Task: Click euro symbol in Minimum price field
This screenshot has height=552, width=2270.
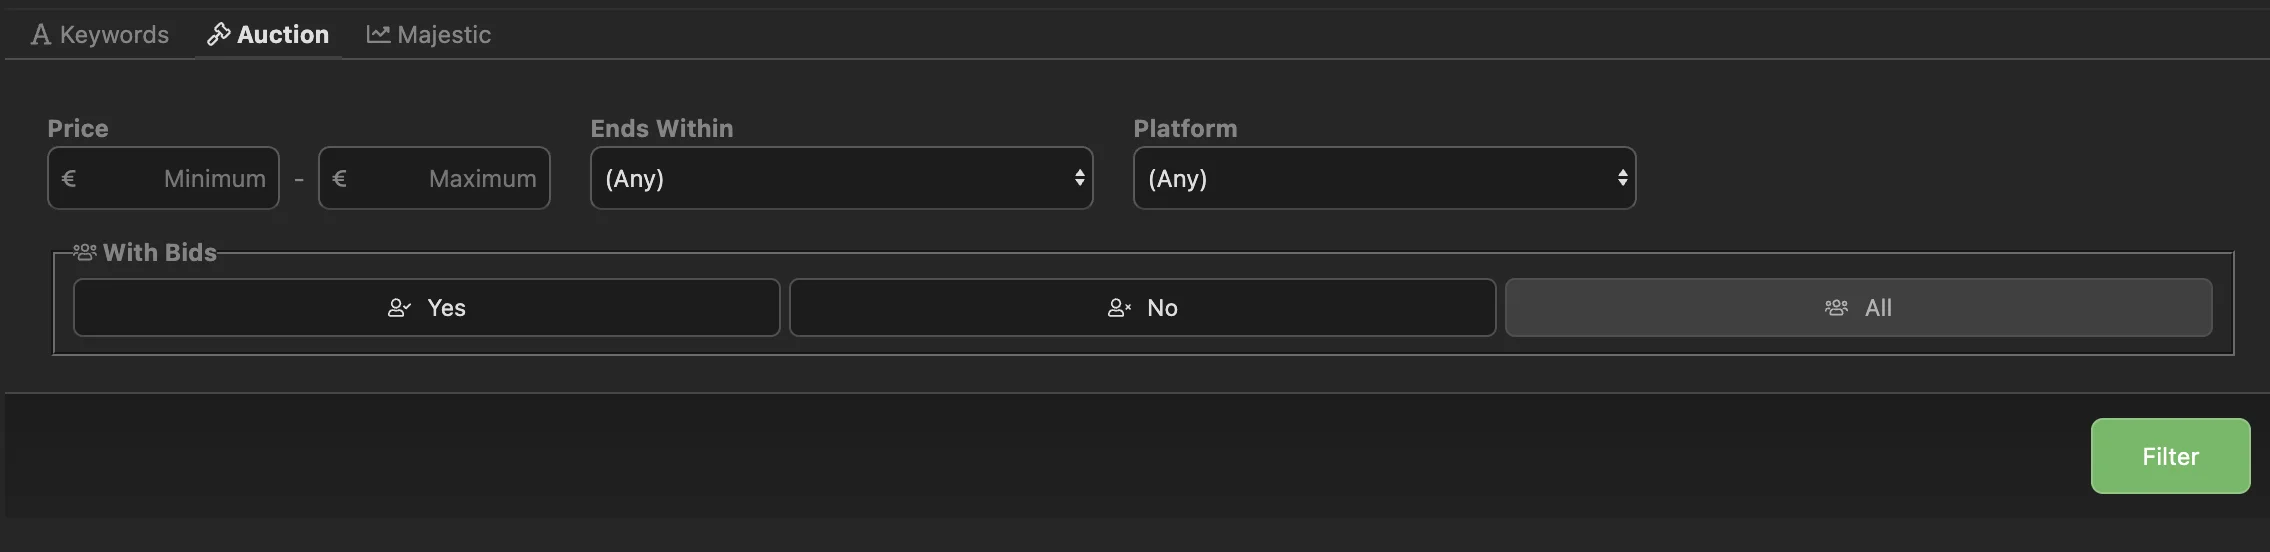Action: (69, 179)
